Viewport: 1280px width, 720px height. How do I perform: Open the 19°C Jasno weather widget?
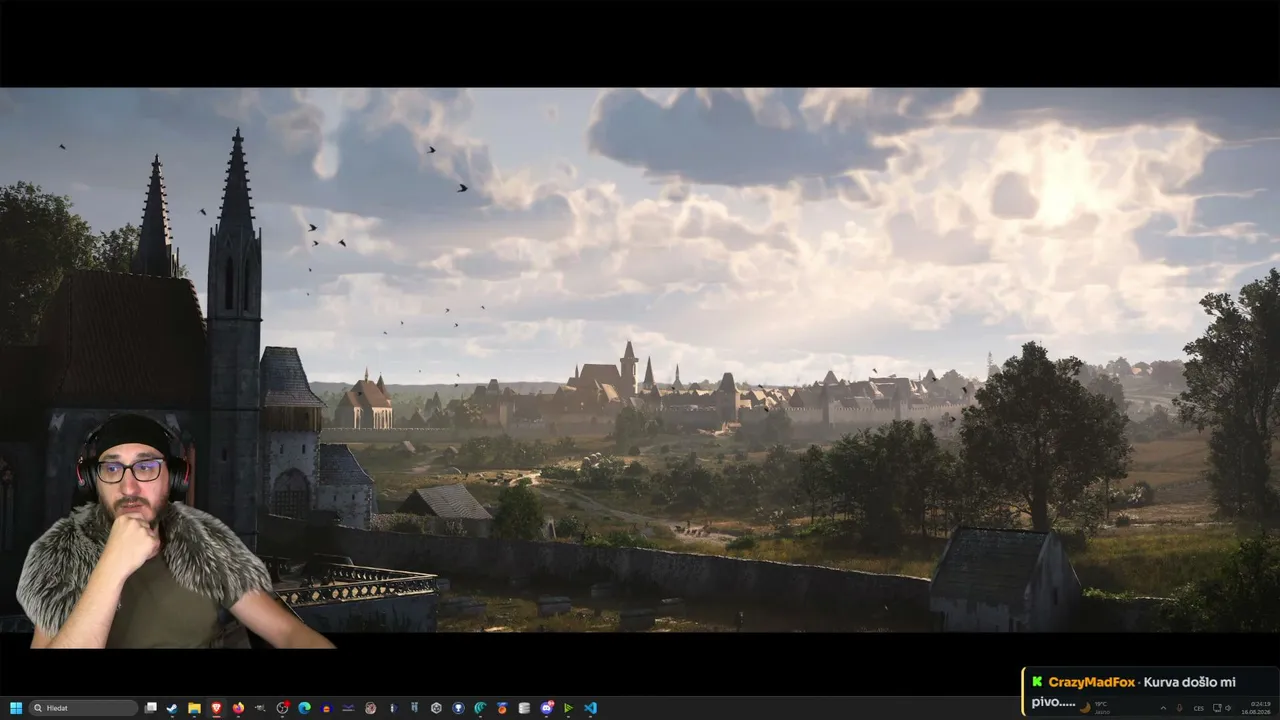pyautogui.click(x=1097, y=707)
